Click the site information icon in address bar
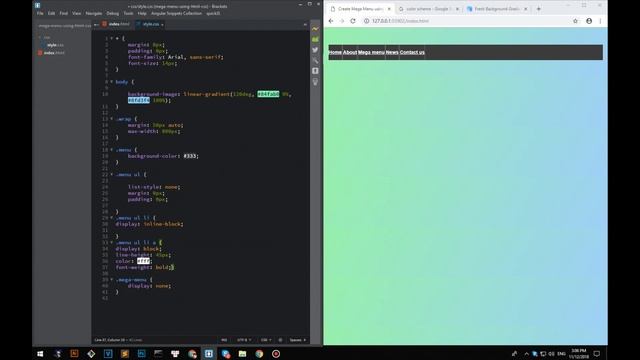 pos(367,21)
